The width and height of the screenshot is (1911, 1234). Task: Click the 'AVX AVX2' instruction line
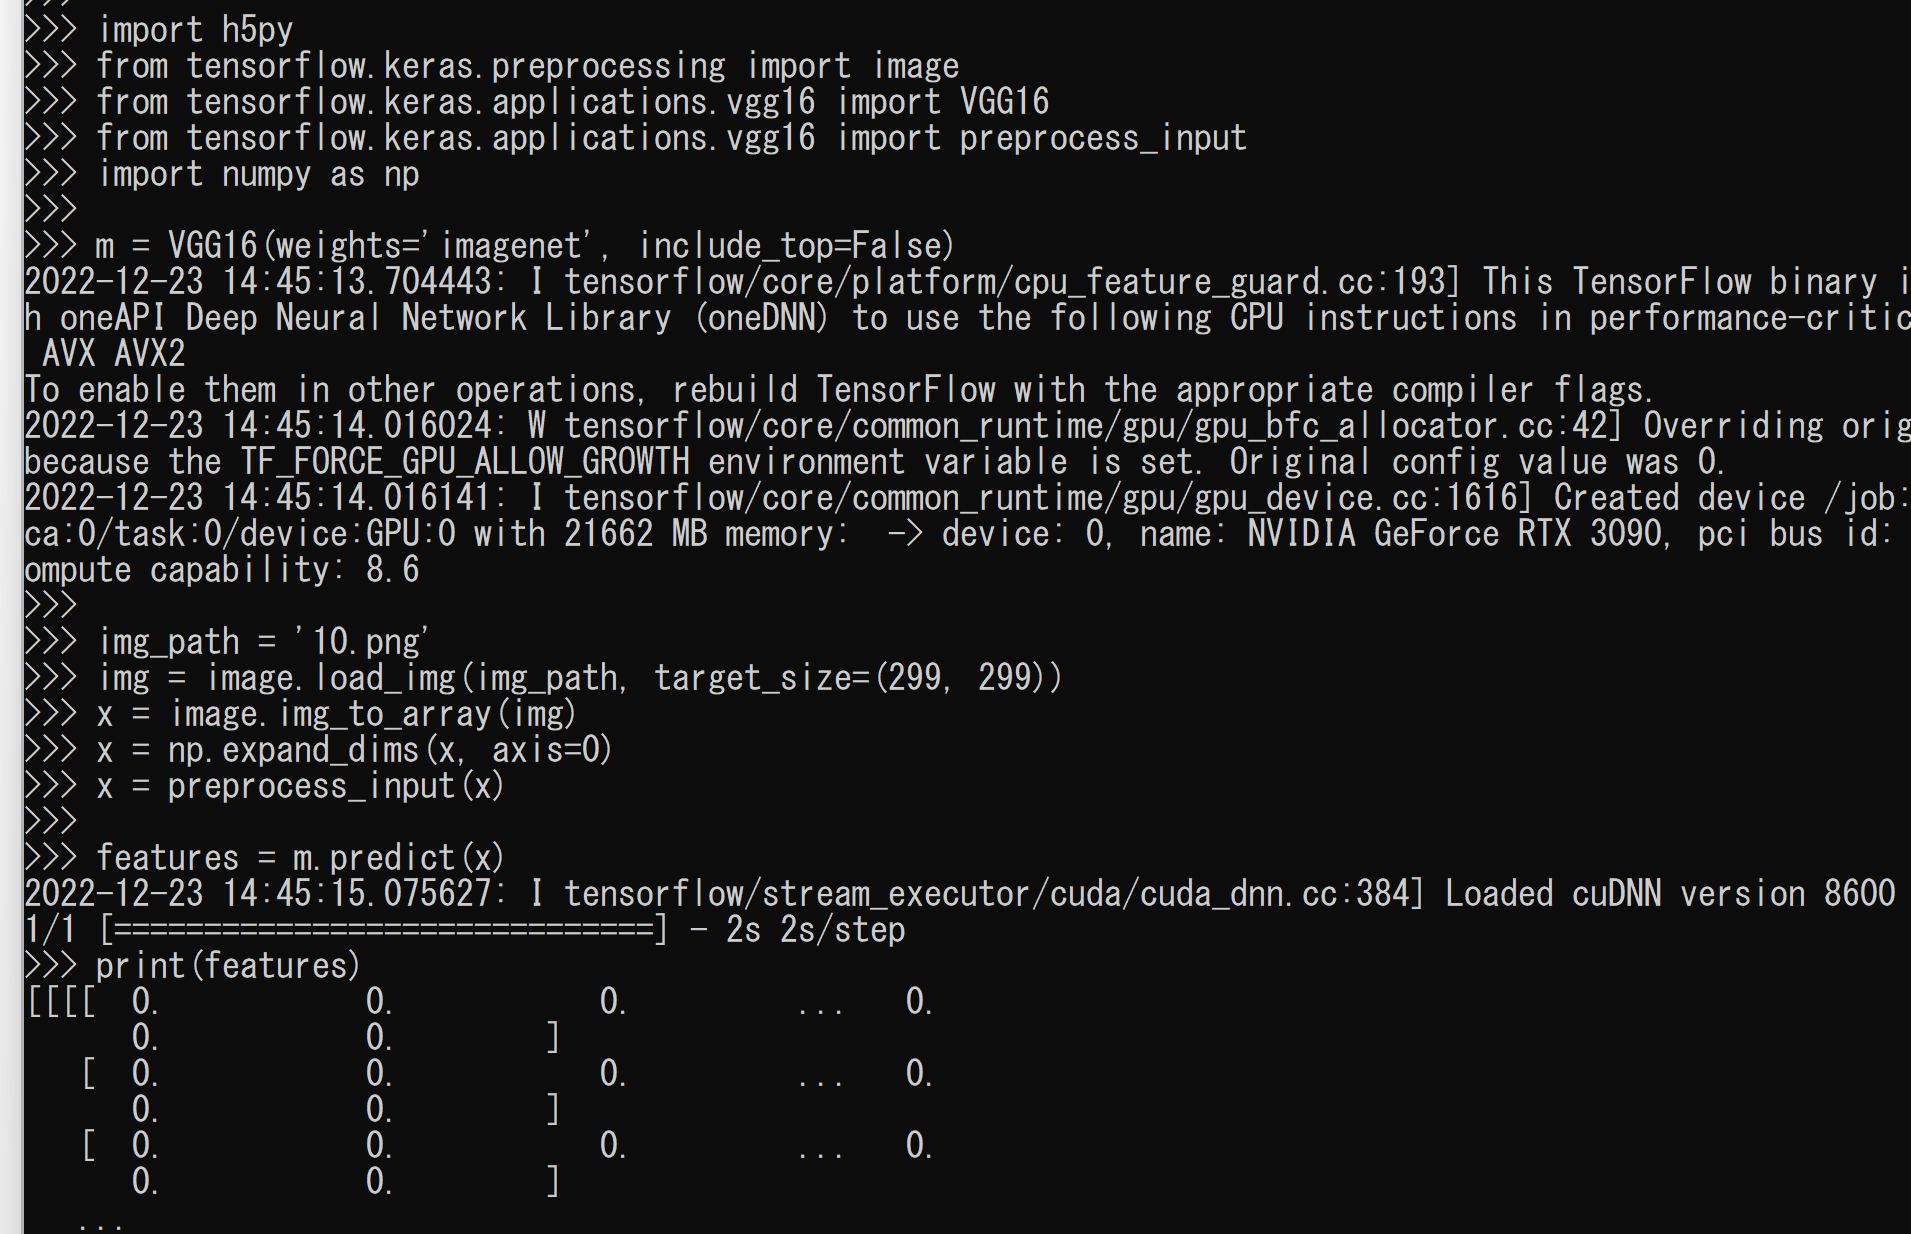[114, 354]
